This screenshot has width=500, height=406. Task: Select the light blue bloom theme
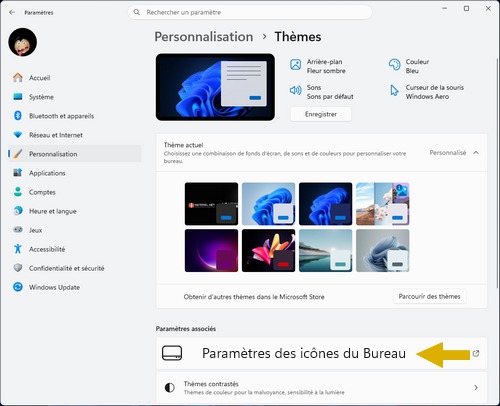click(x=268, y=204)
